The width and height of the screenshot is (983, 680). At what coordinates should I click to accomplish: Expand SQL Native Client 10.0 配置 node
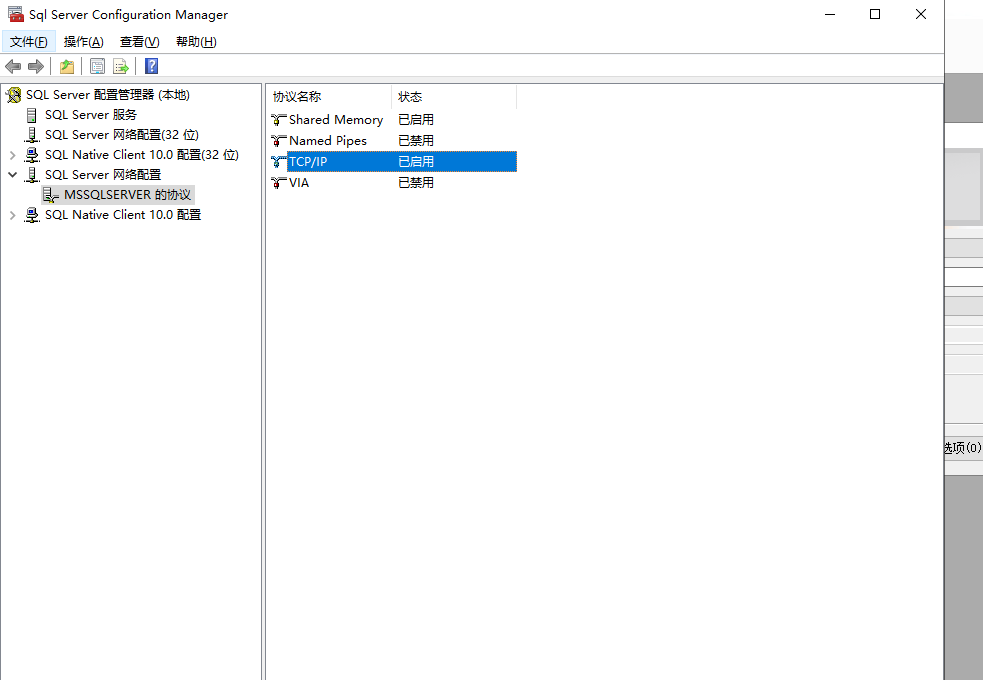pyautogui.click(x=13, y=215)
